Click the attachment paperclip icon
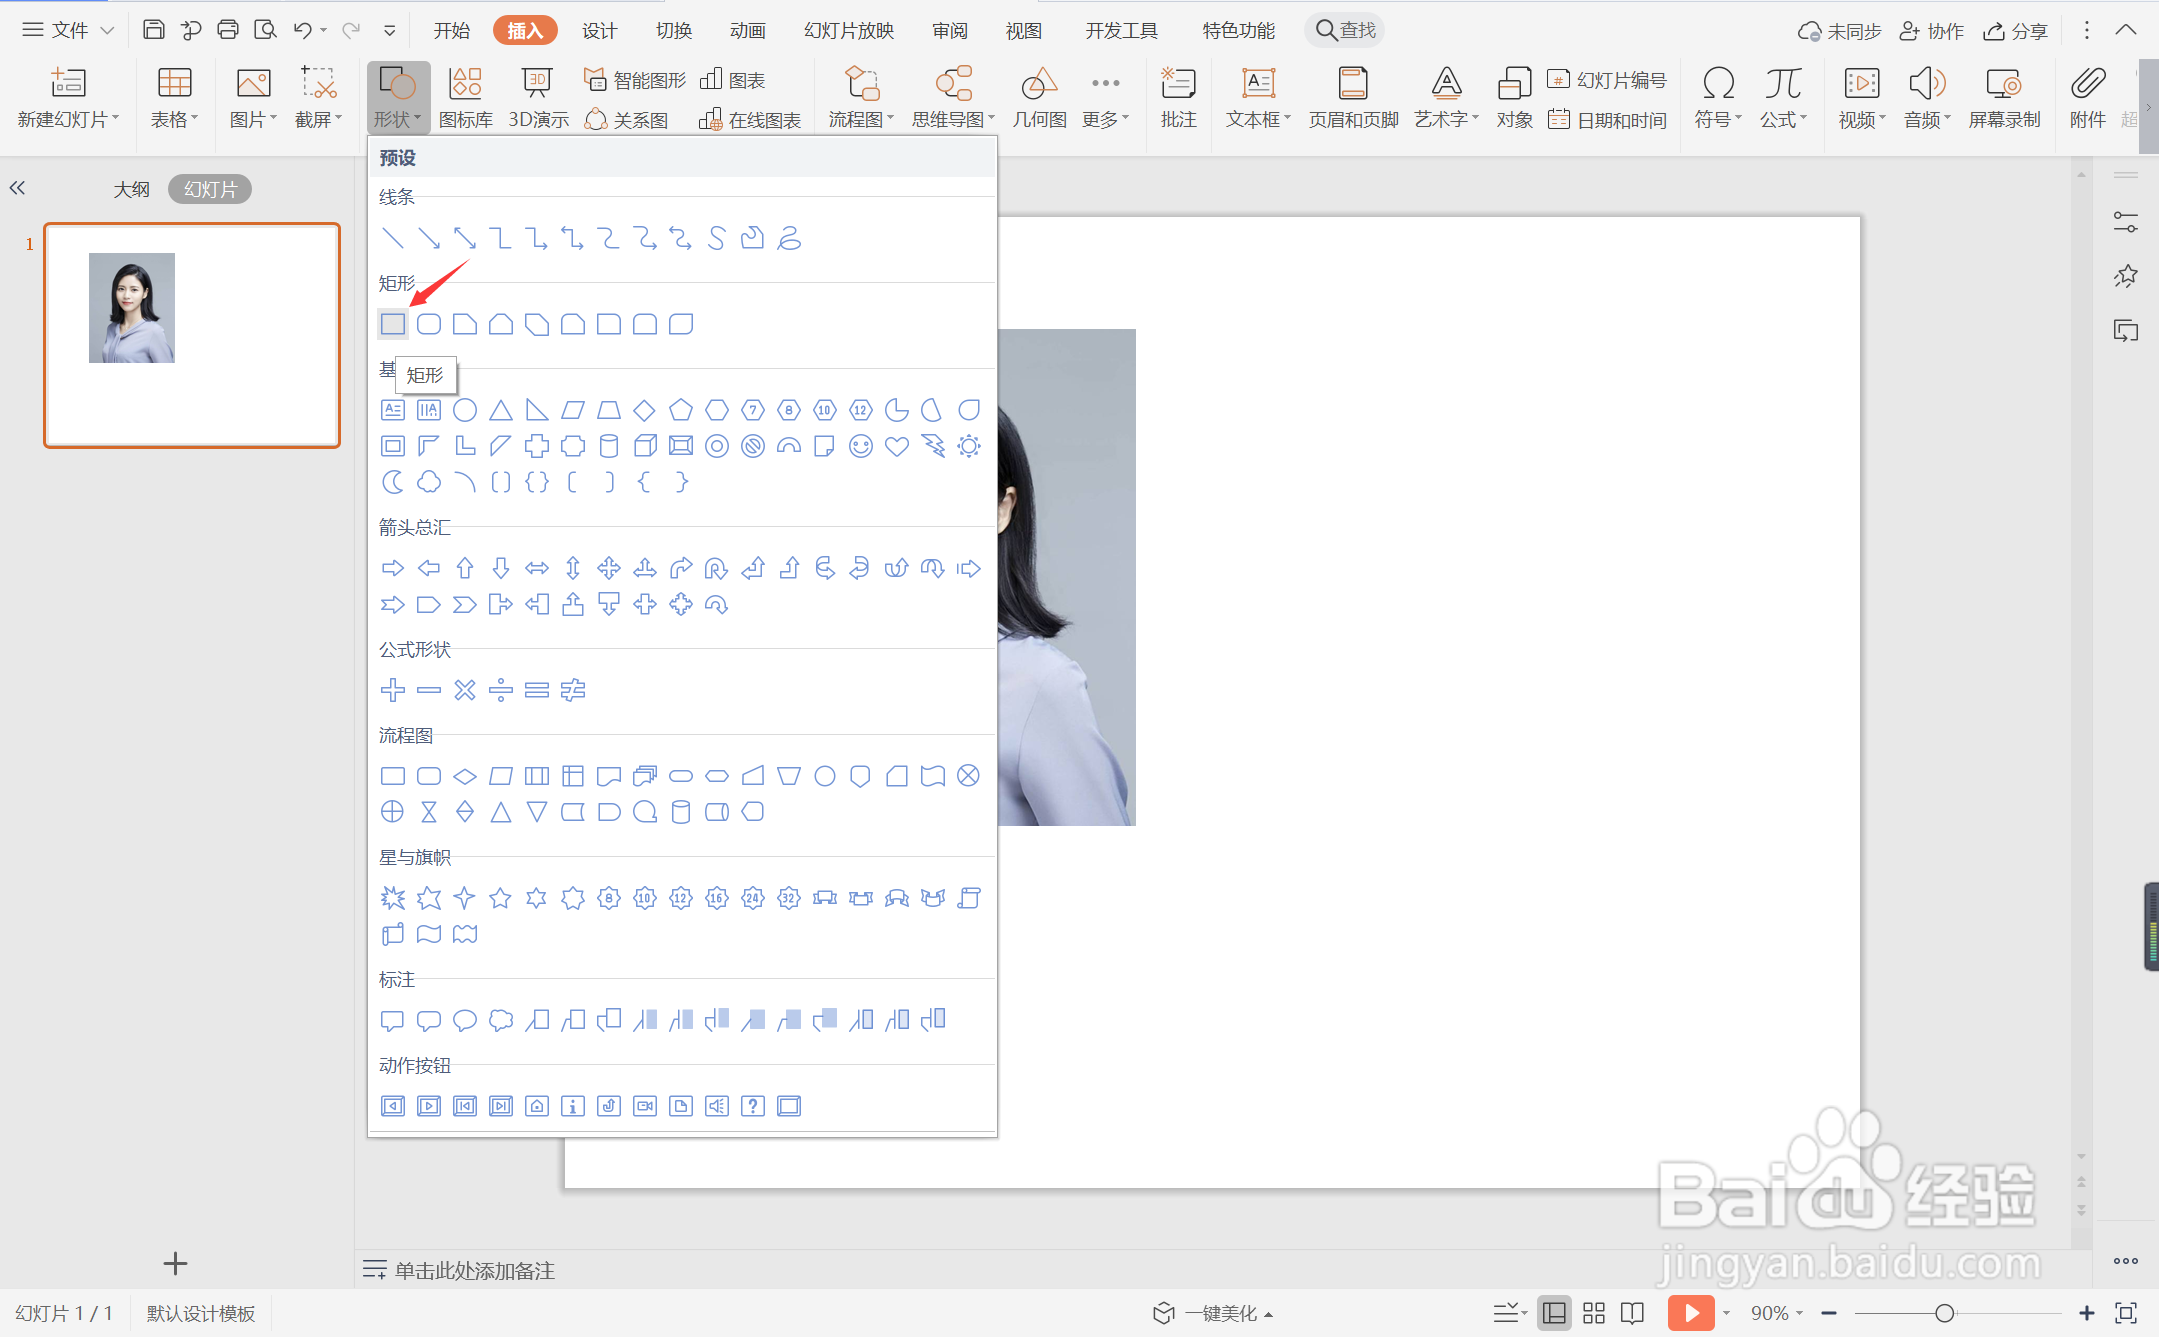Screen dimensions: 2159x1337 tap(2087, 84)
